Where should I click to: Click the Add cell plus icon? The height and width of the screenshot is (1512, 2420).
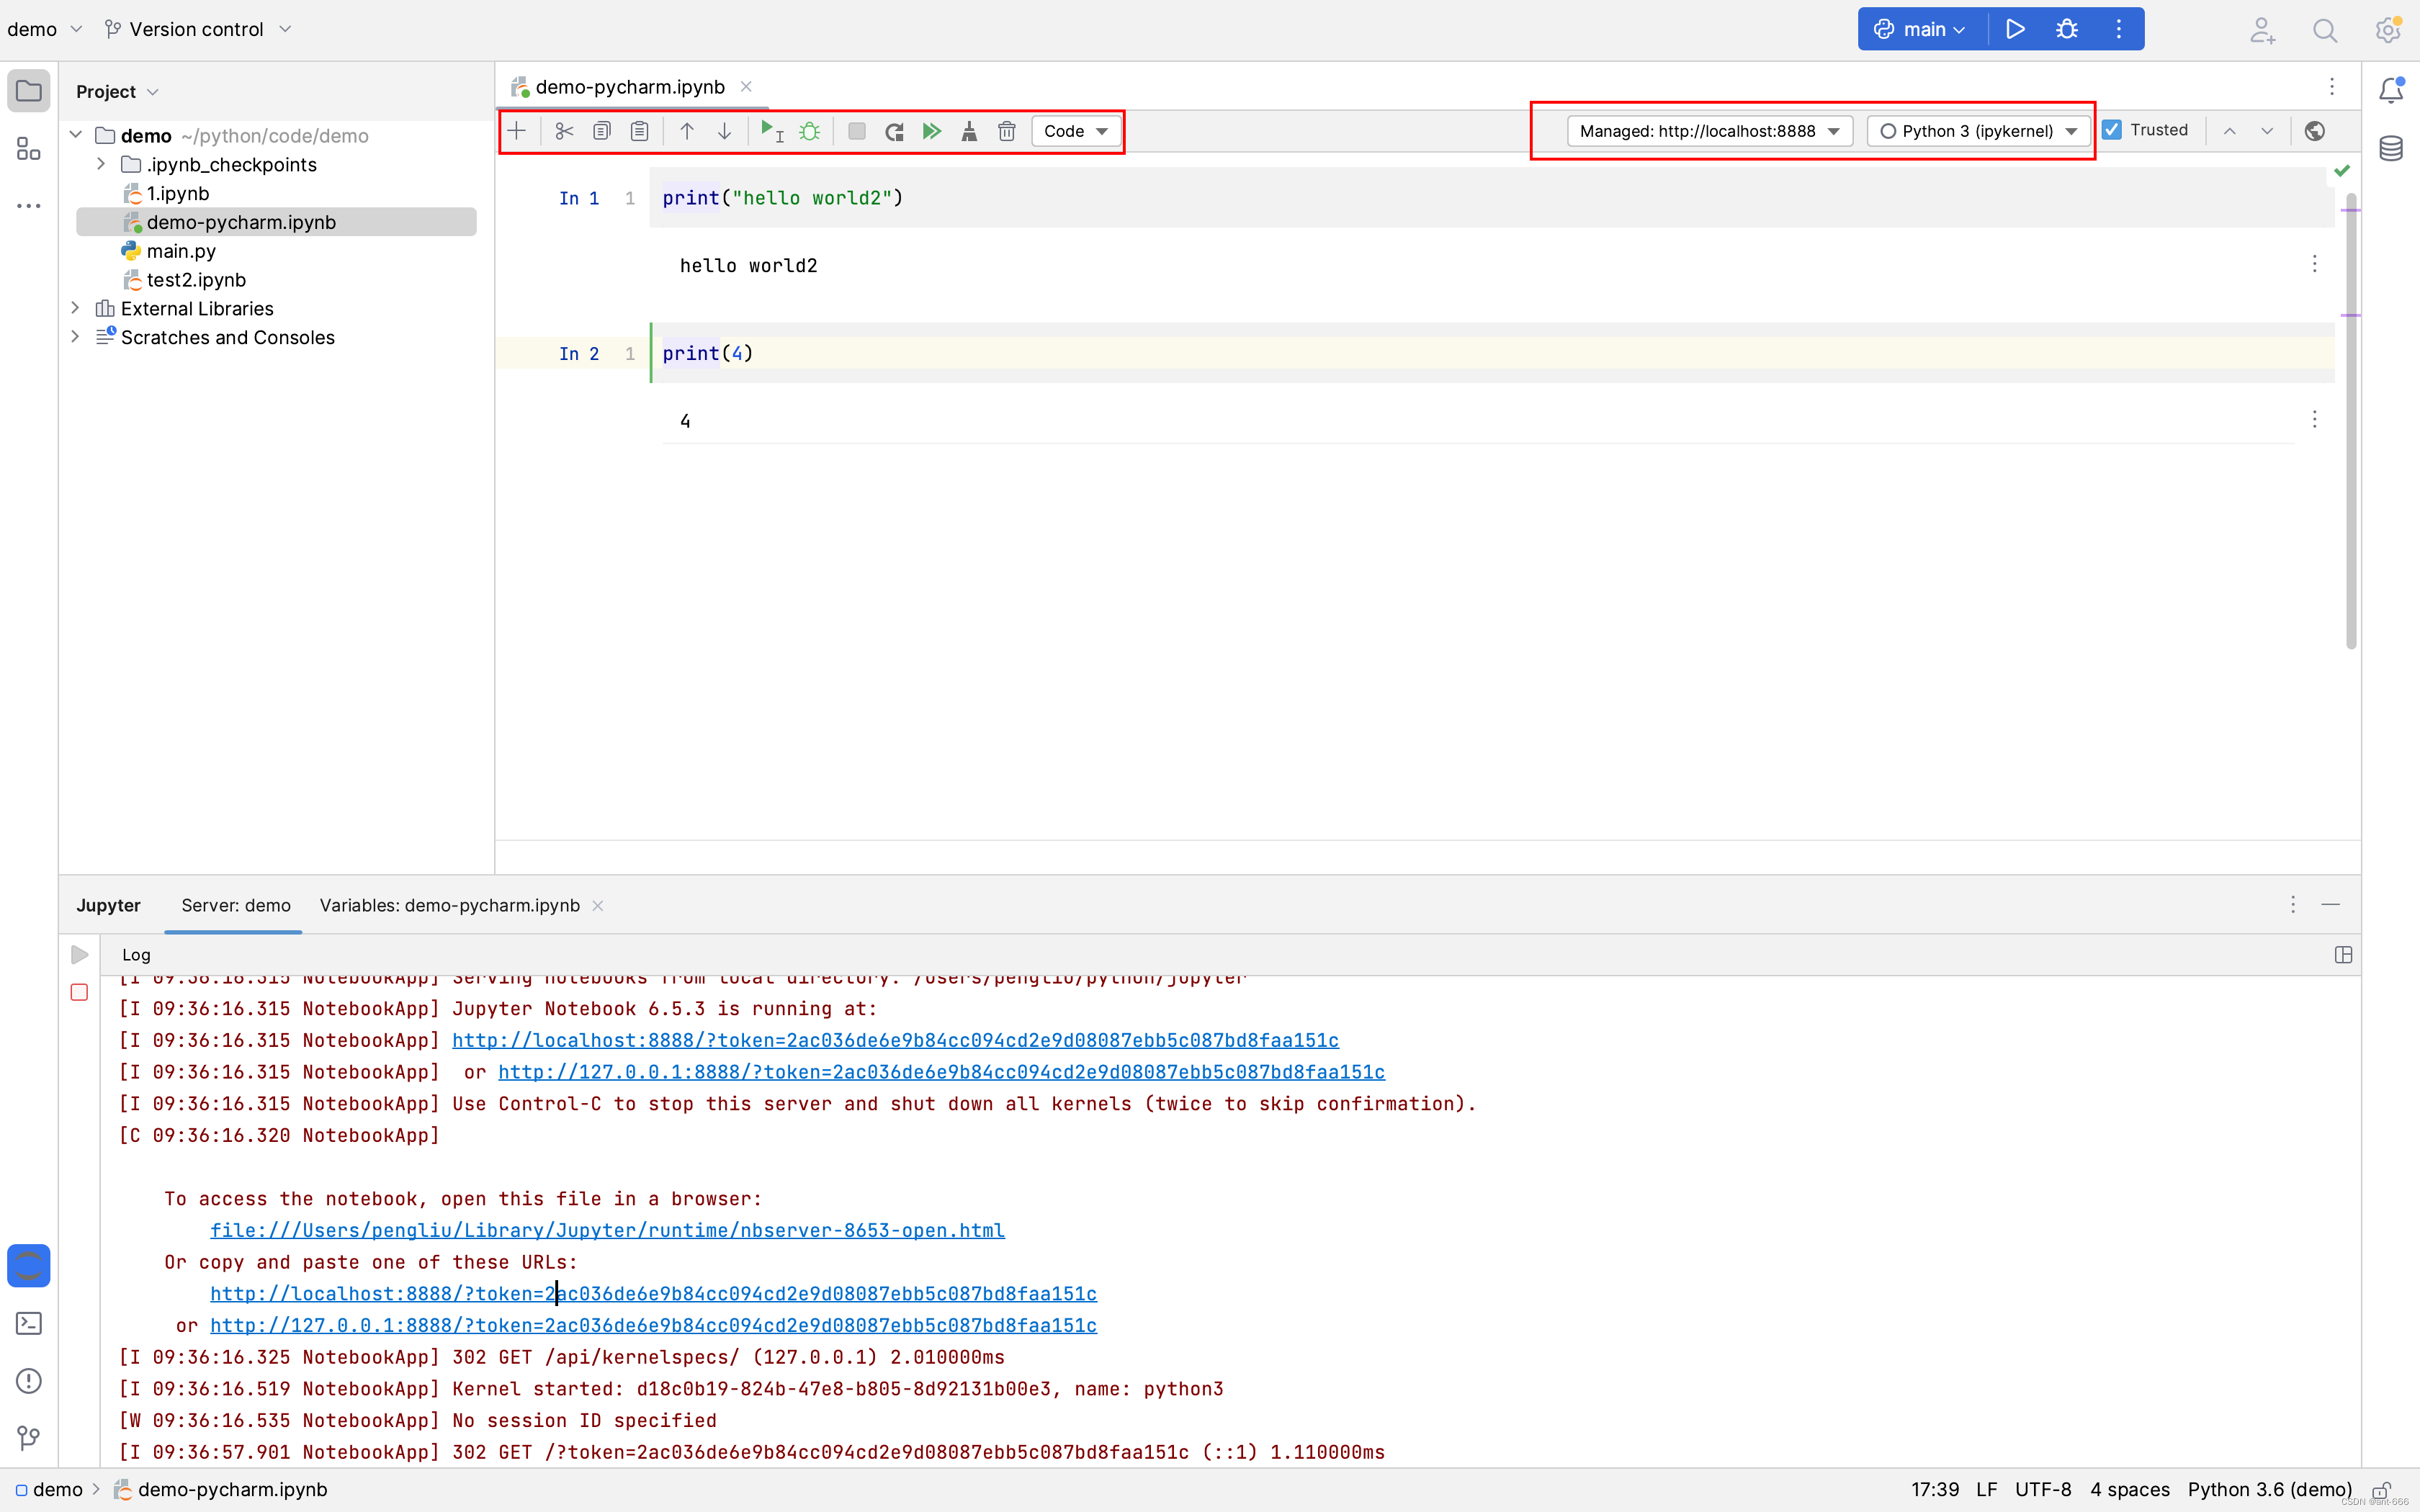[x=517, y=131]
